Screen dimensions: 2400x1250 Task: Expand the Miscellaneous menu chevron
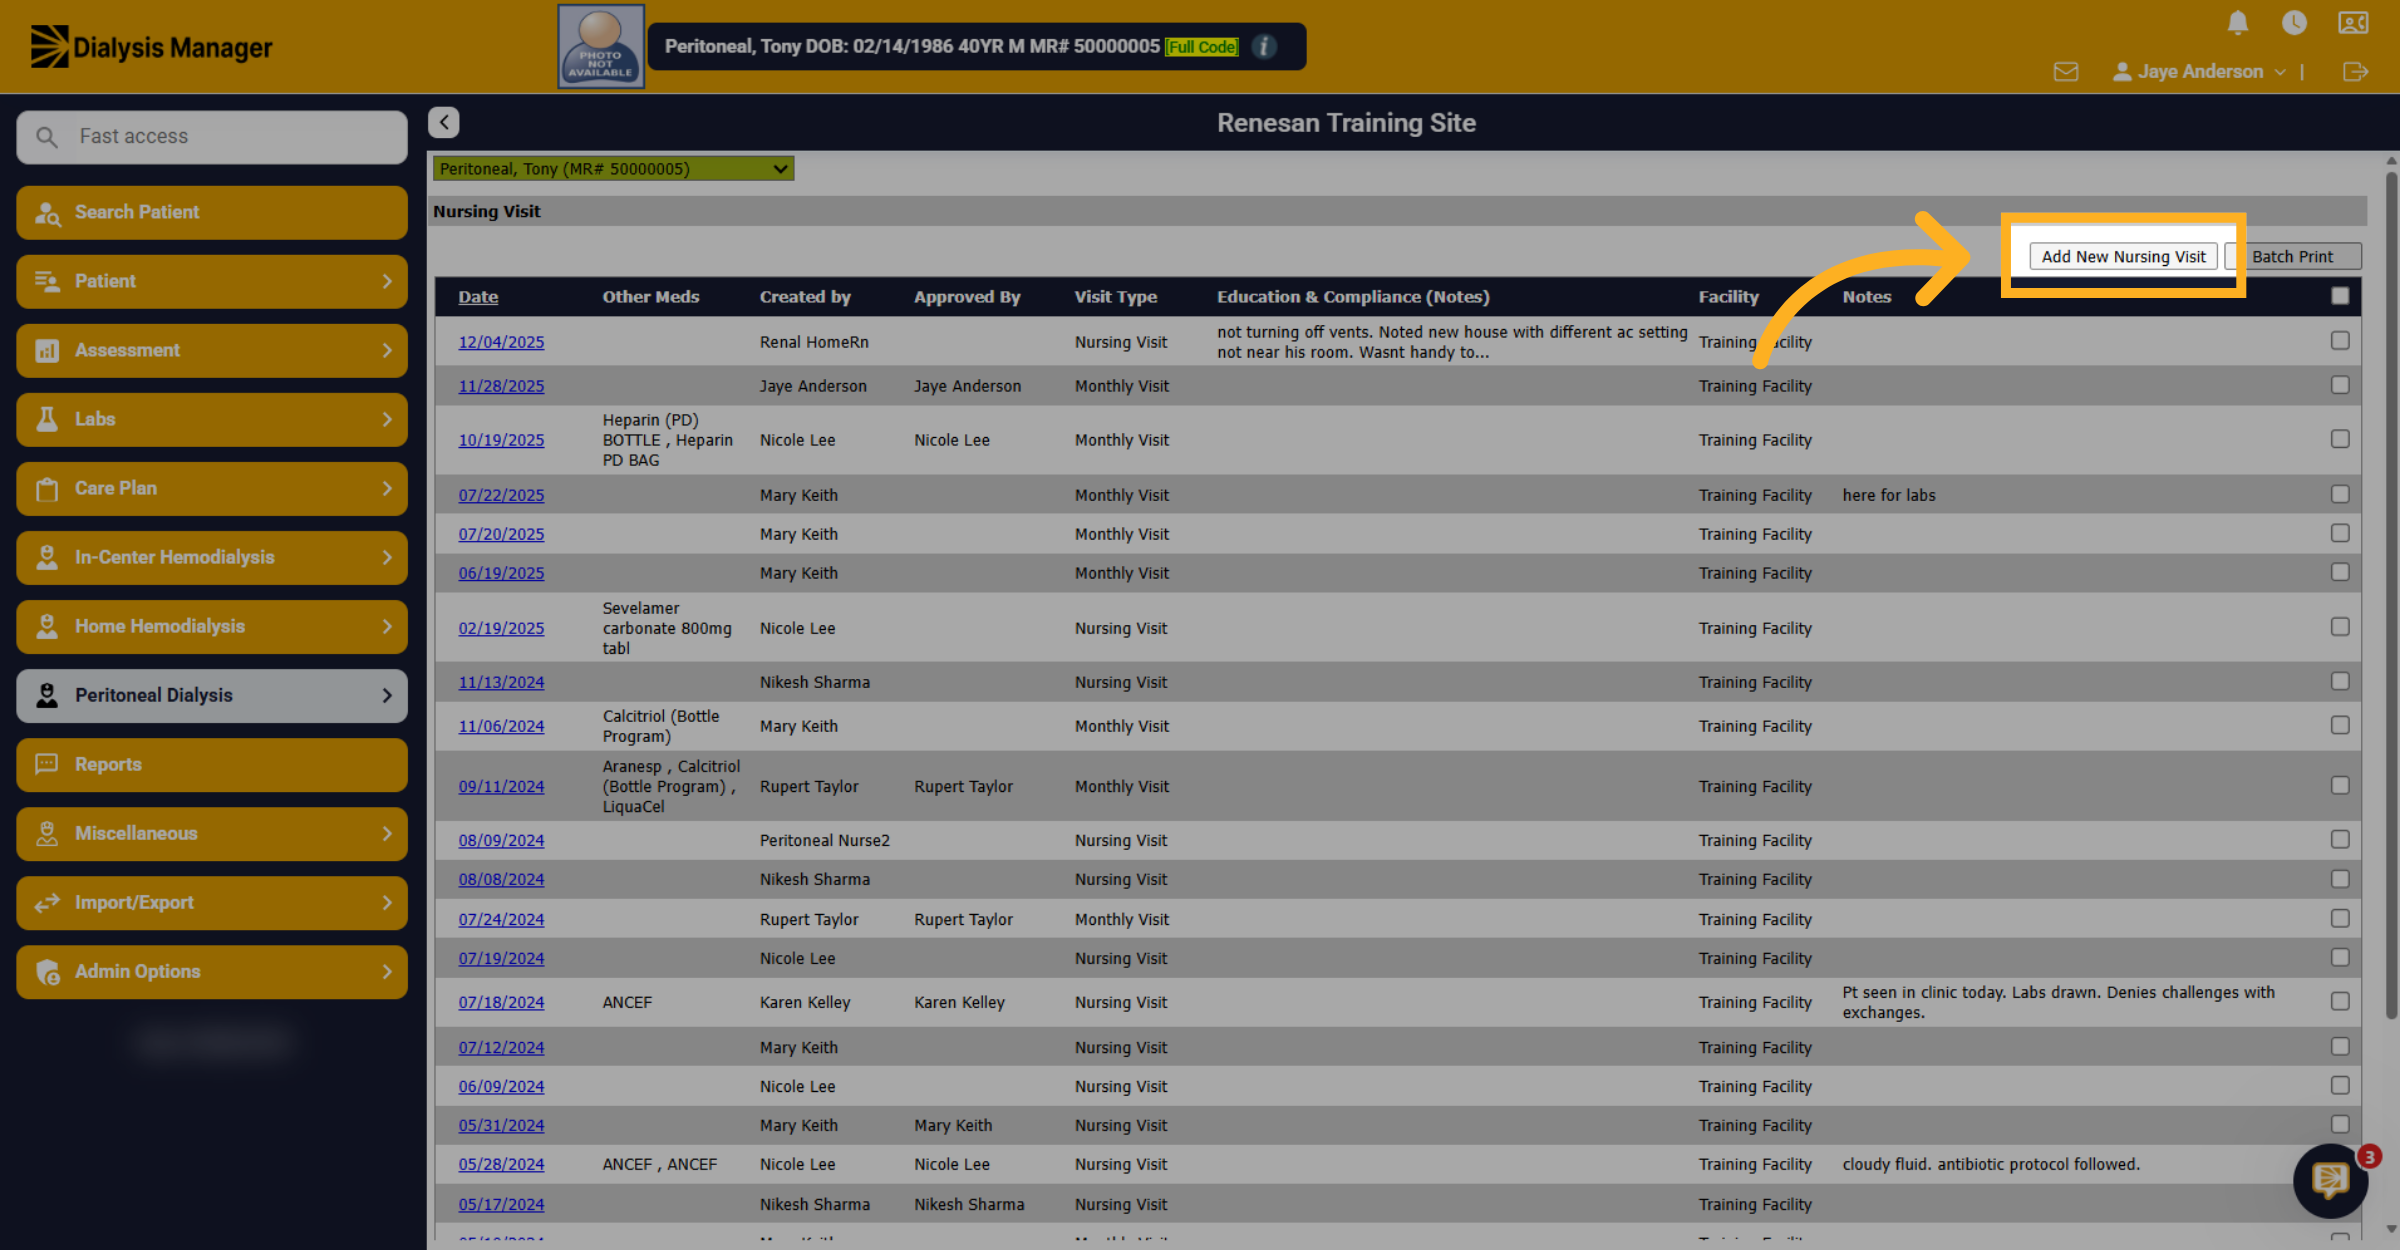(387, 833)
